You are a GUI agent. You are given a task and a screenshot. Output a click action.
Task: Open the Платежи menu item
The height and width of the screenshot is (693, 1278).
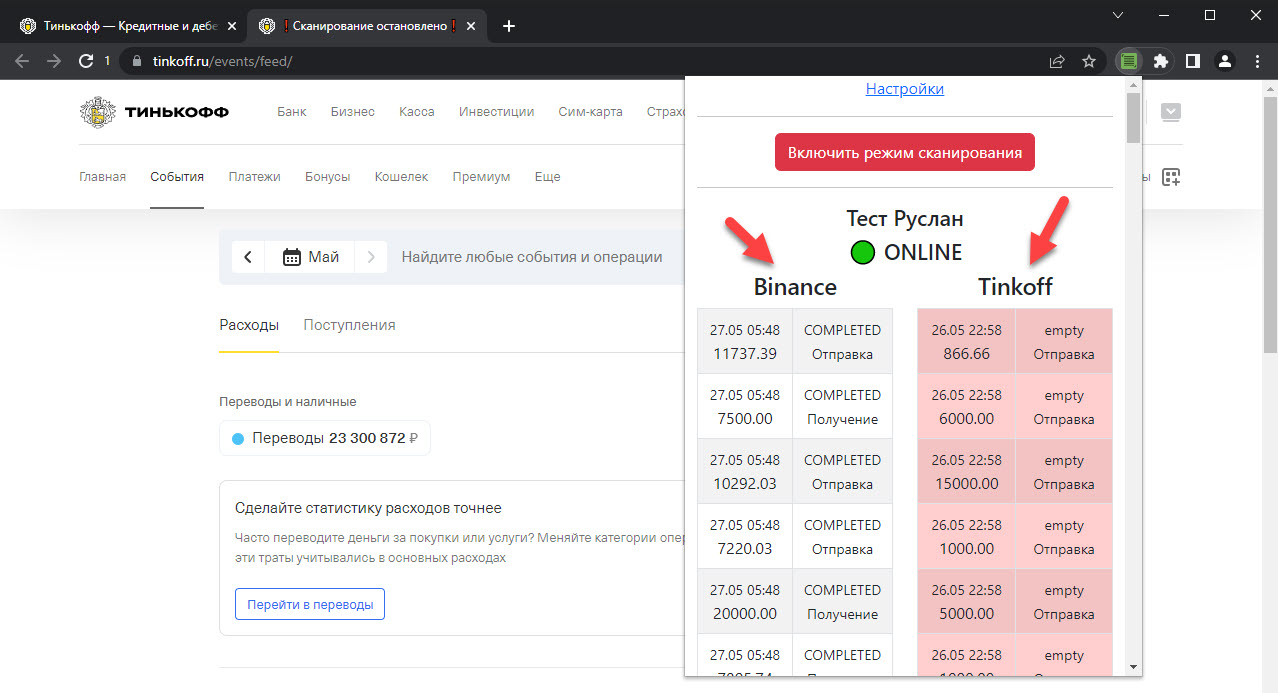coord(254,177)
